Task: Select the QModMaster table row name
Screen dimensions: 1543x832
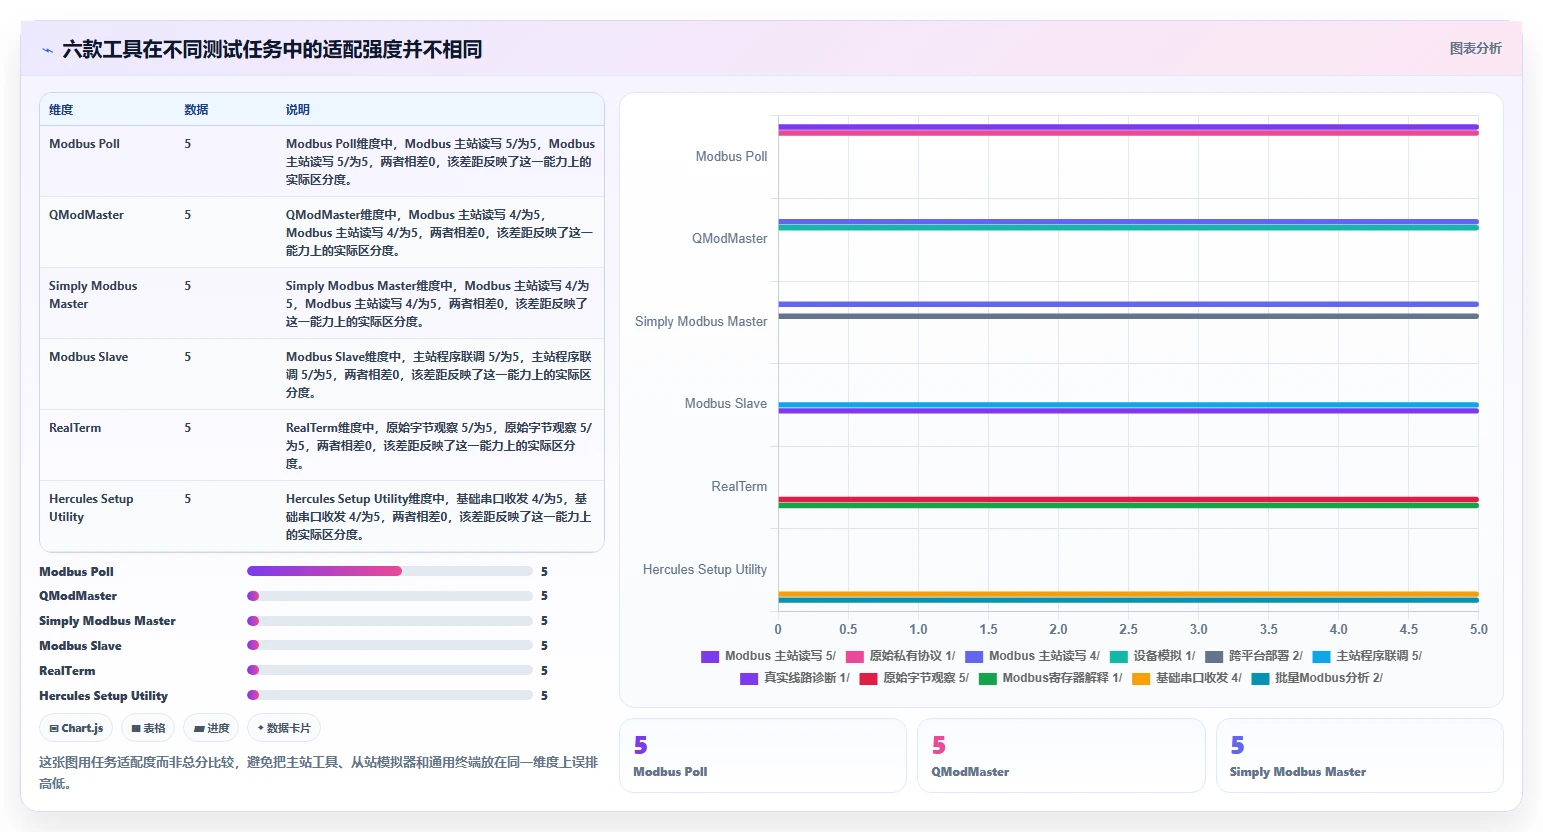Action: tap(86, 215)
